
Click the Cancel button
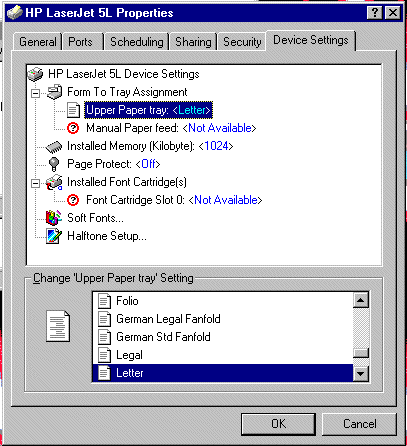coord(360,424)
